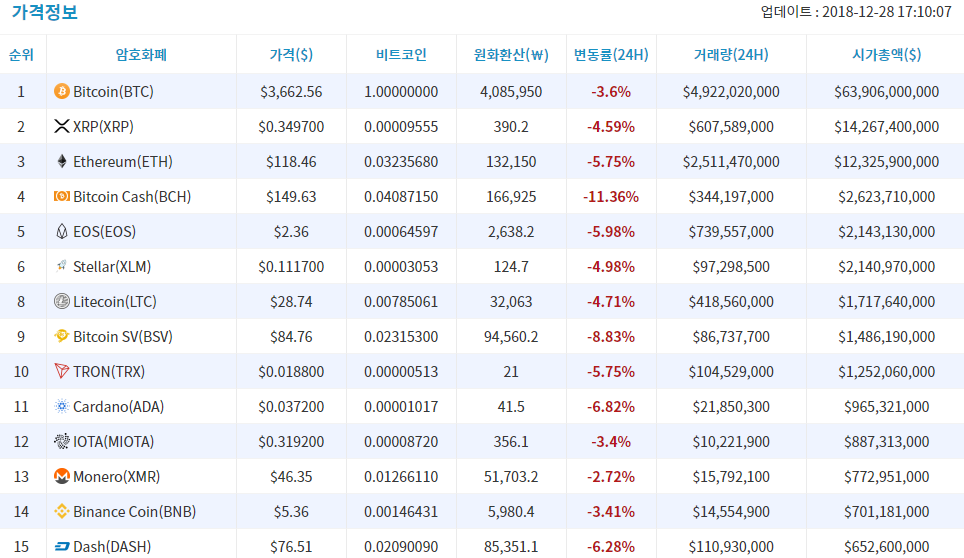Open the TRON(TRX) name link
Screen dimensions: 964x558
coord(109,372)
